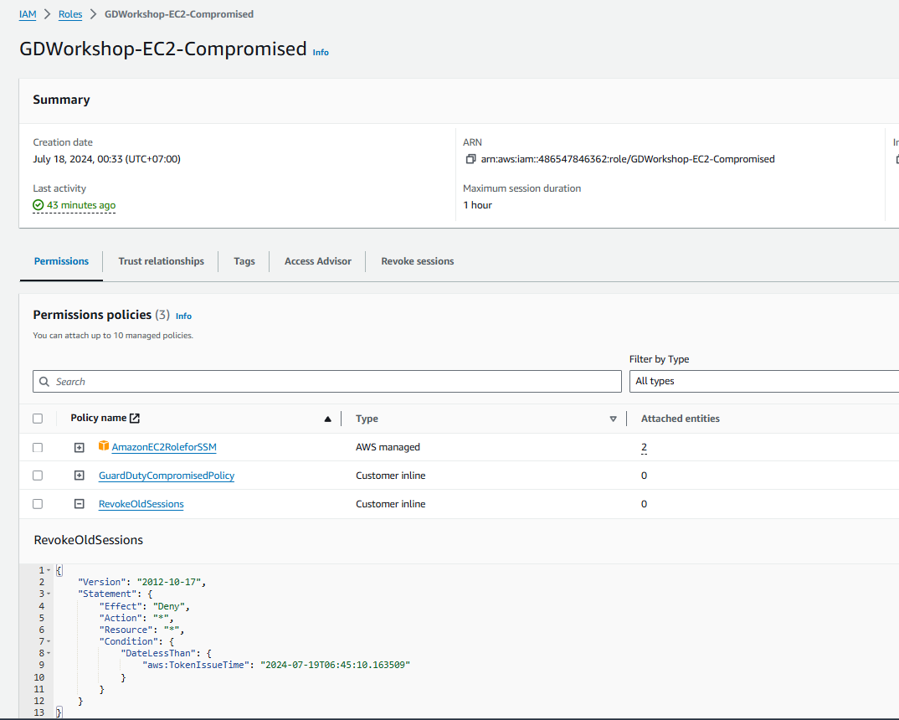
Task: Expand the GuardDutyCompromisedPolicy policy details
Action: [x=79, y=475]
